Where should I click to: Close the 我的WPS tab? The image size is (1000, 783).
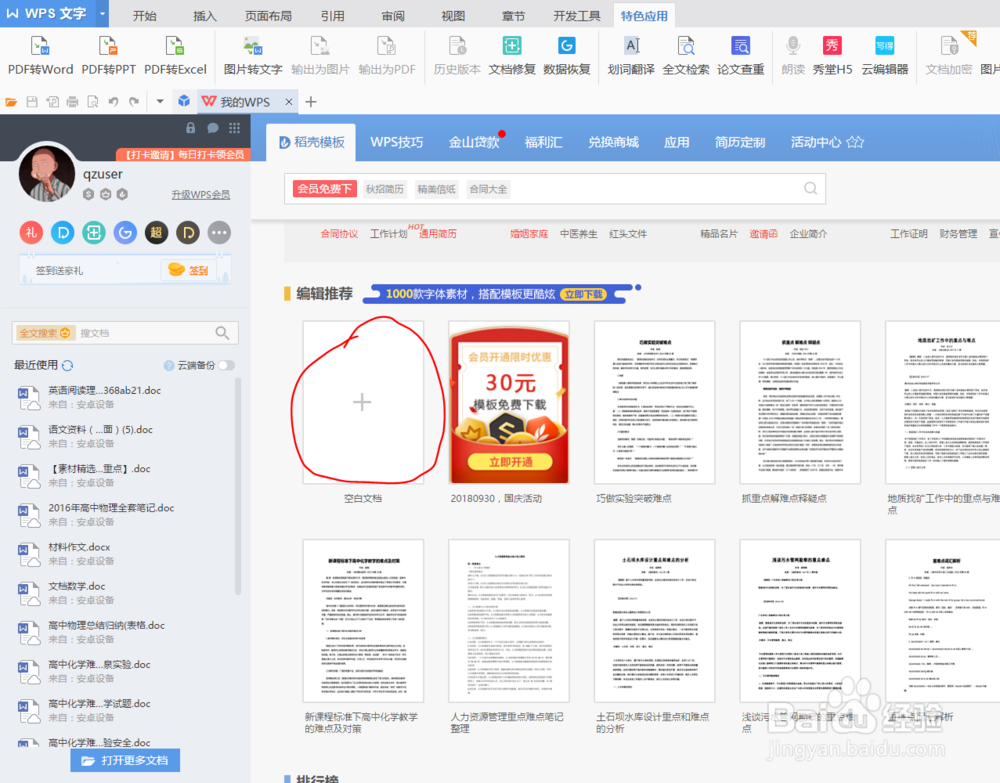click(288, 102)
